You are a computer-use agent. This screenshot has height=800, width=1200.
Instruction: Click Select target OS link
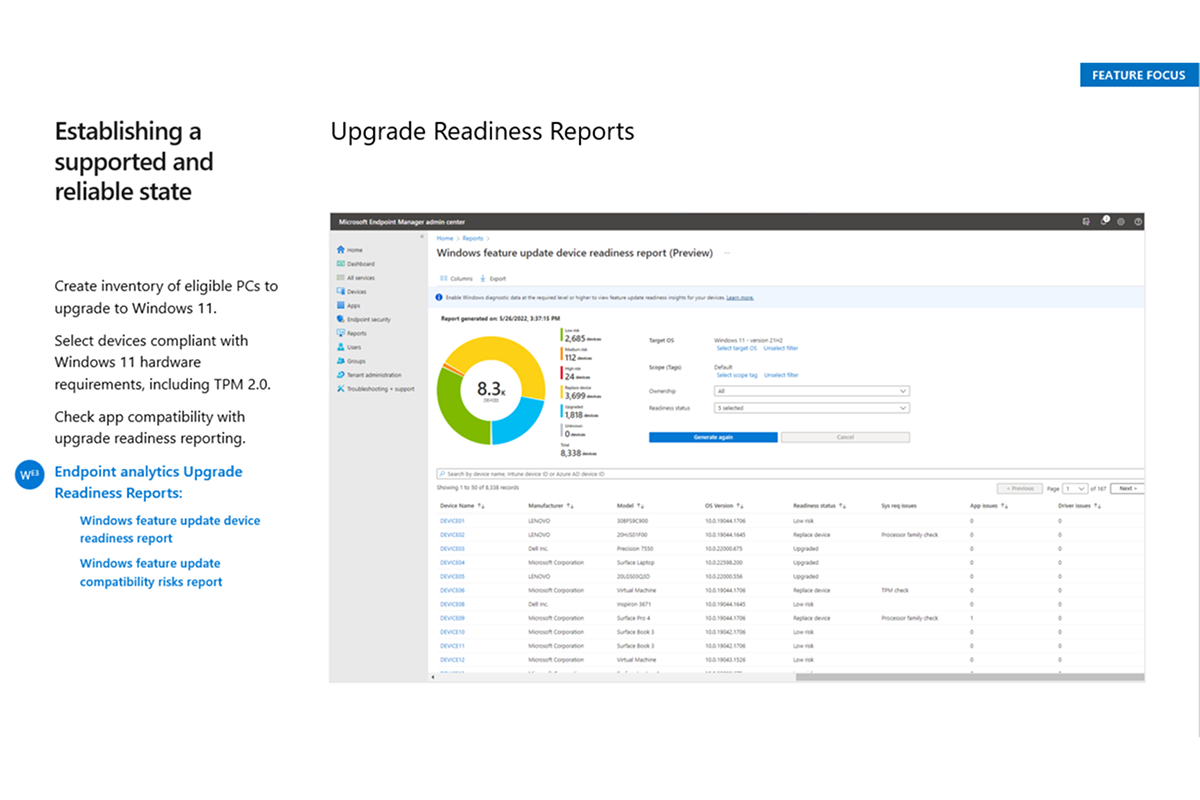tap(737, 348)
